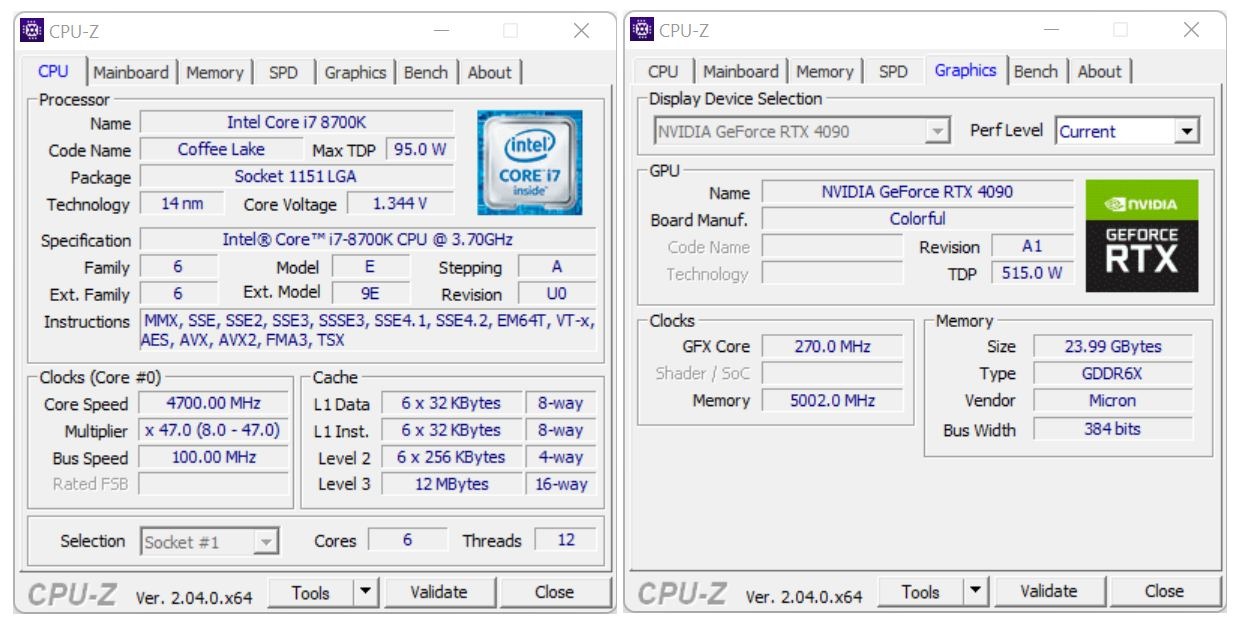Screen dimensions: 1240x630
Task: Open Memory tab in right CPU-Z window
Action: tap(825, 72)
